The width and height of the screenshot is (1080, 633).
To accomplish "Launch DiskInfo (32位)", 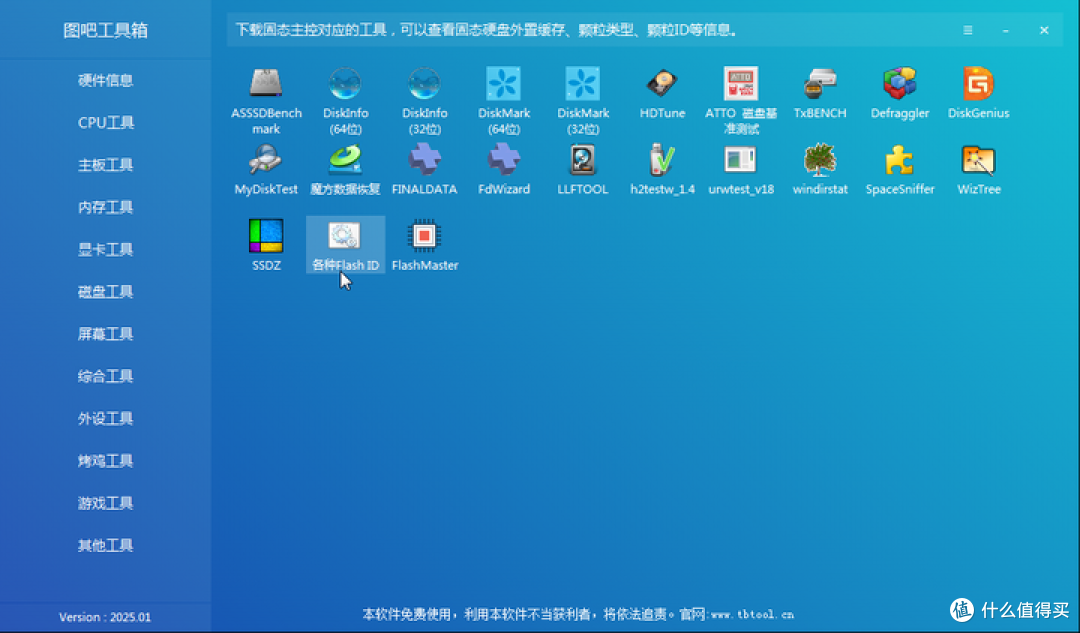I will [x=424, y=101].
